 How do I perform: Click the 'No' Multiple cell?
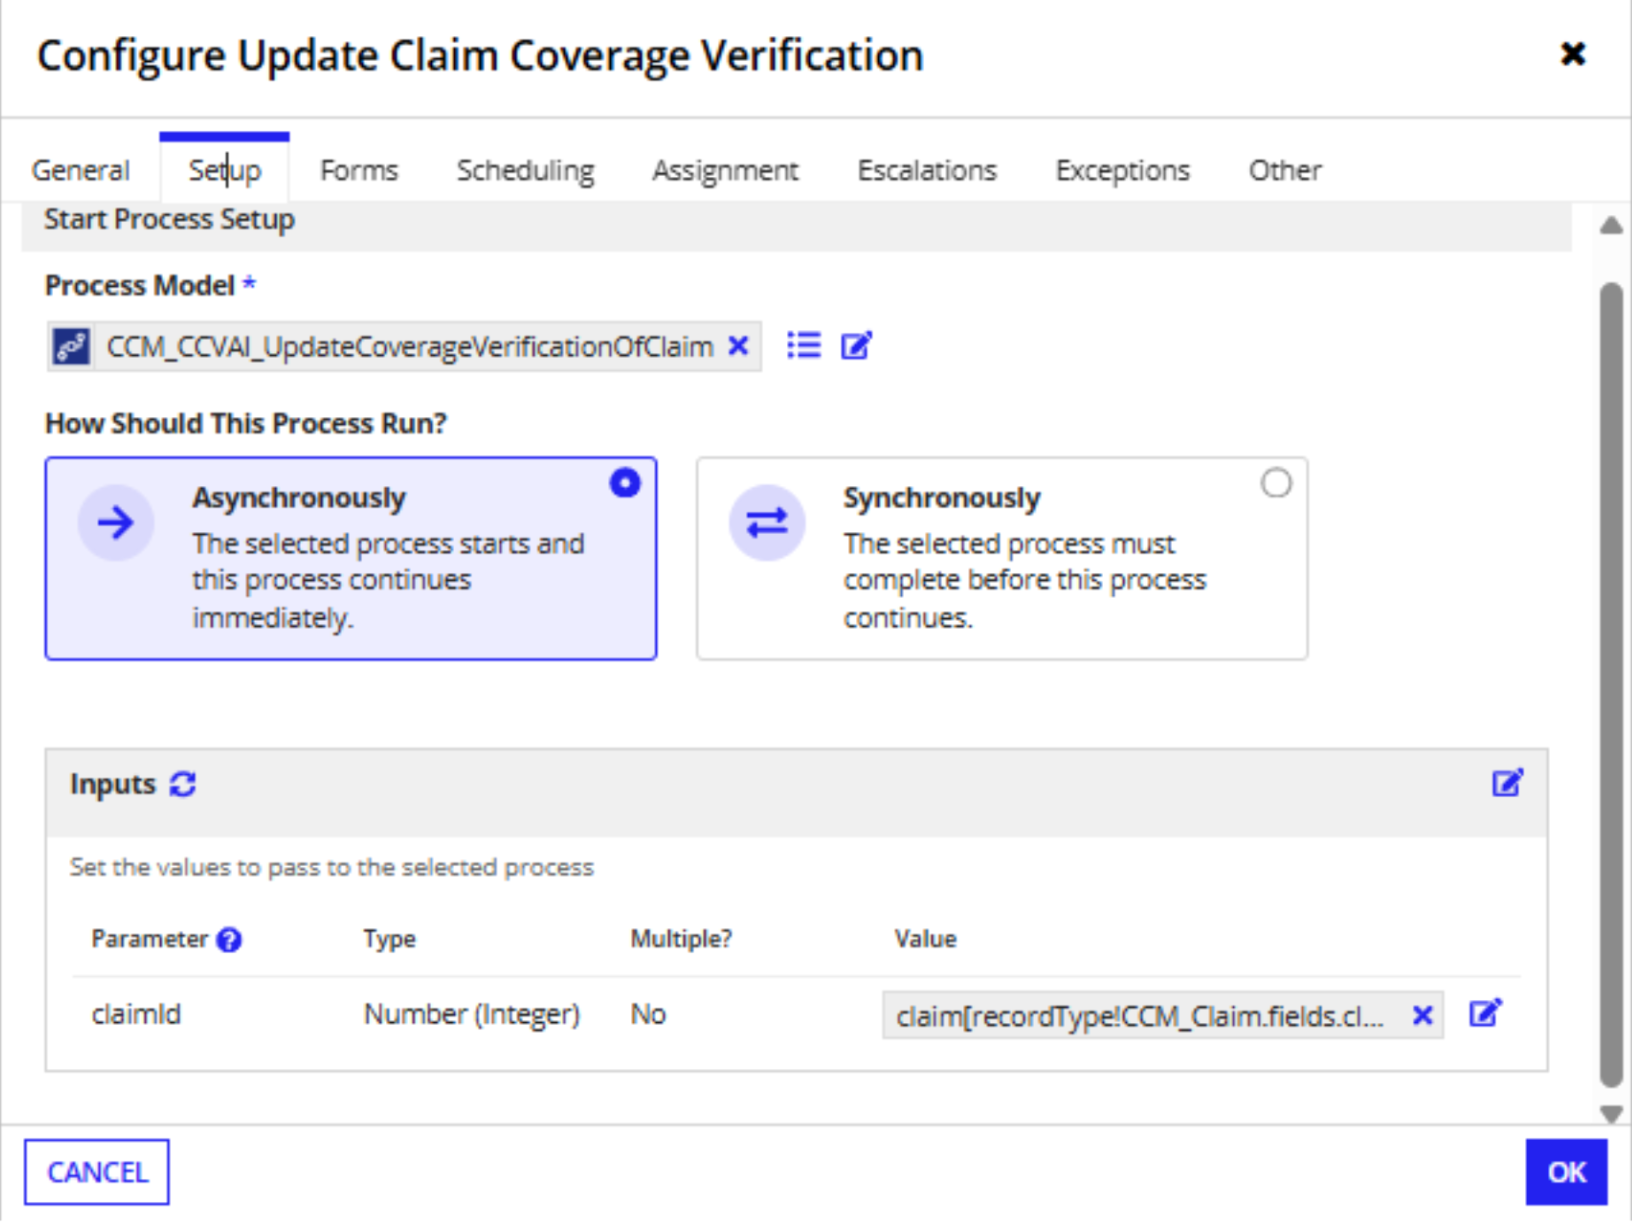pyautogui.click(x=648, y=1014)
